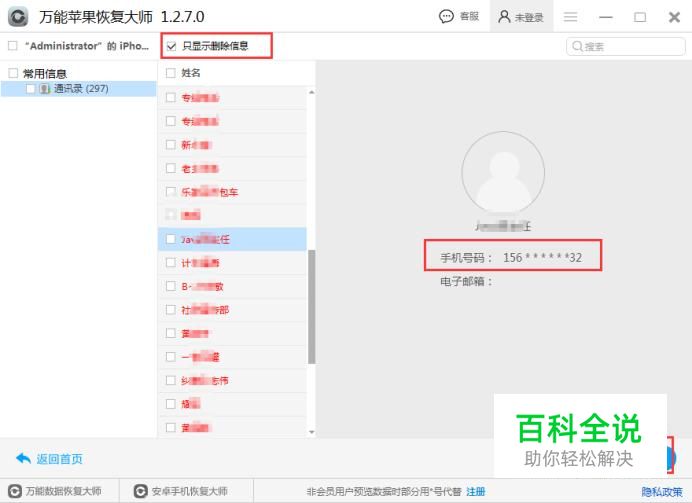Select contact row ending in 部
This screenshot has width=692, height=503.
pyautogui.click(x=233, y=310)
